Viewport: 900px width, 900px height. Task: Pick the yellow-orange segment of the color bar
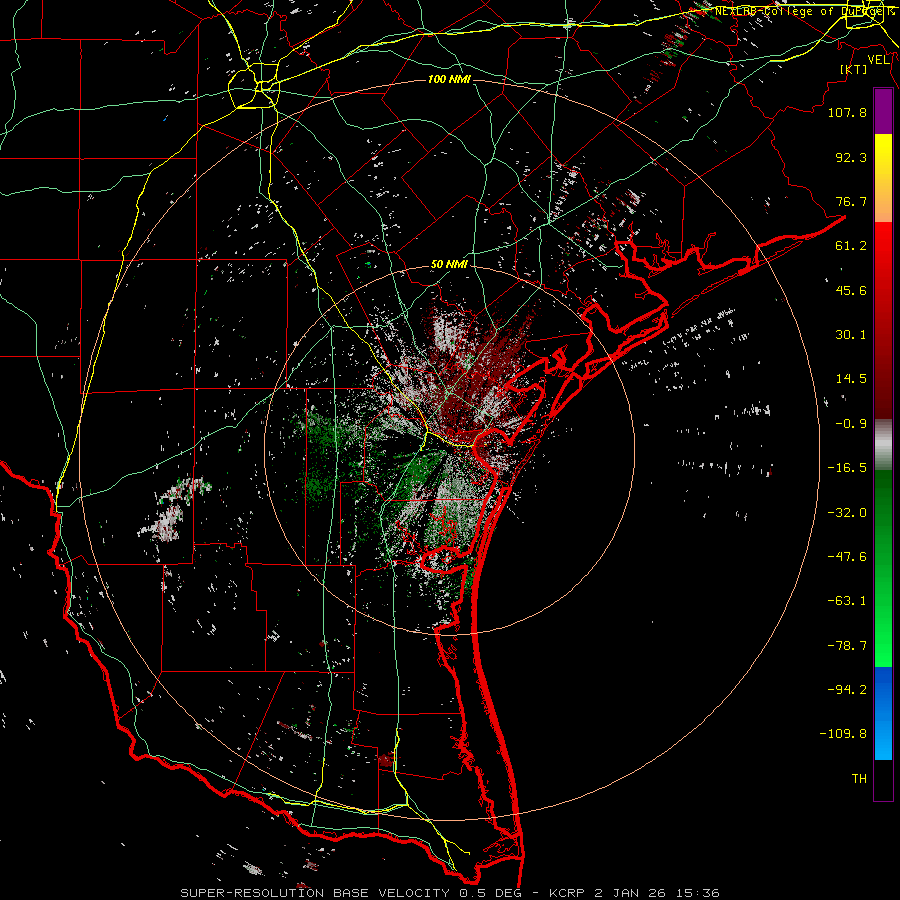[883, 178]
